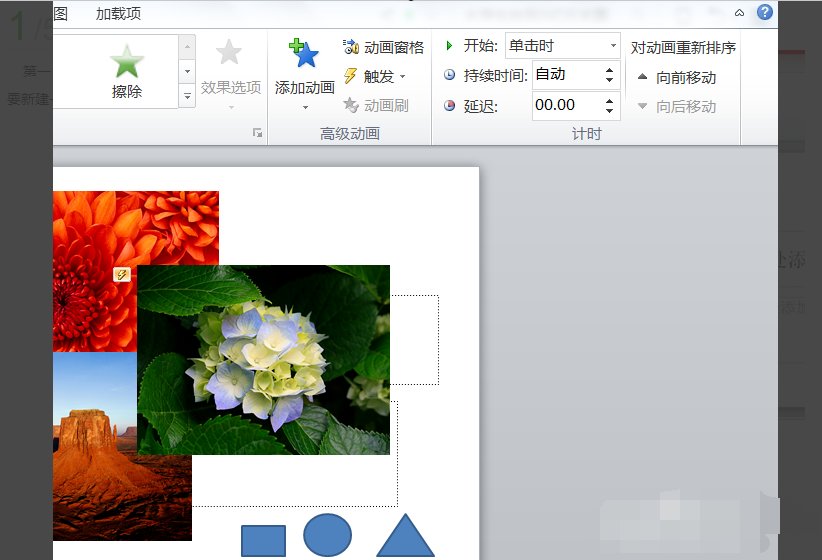This screenshot has width=822, height=560.
Task: Move animation later with 向后移动
Action: (676, 107)
